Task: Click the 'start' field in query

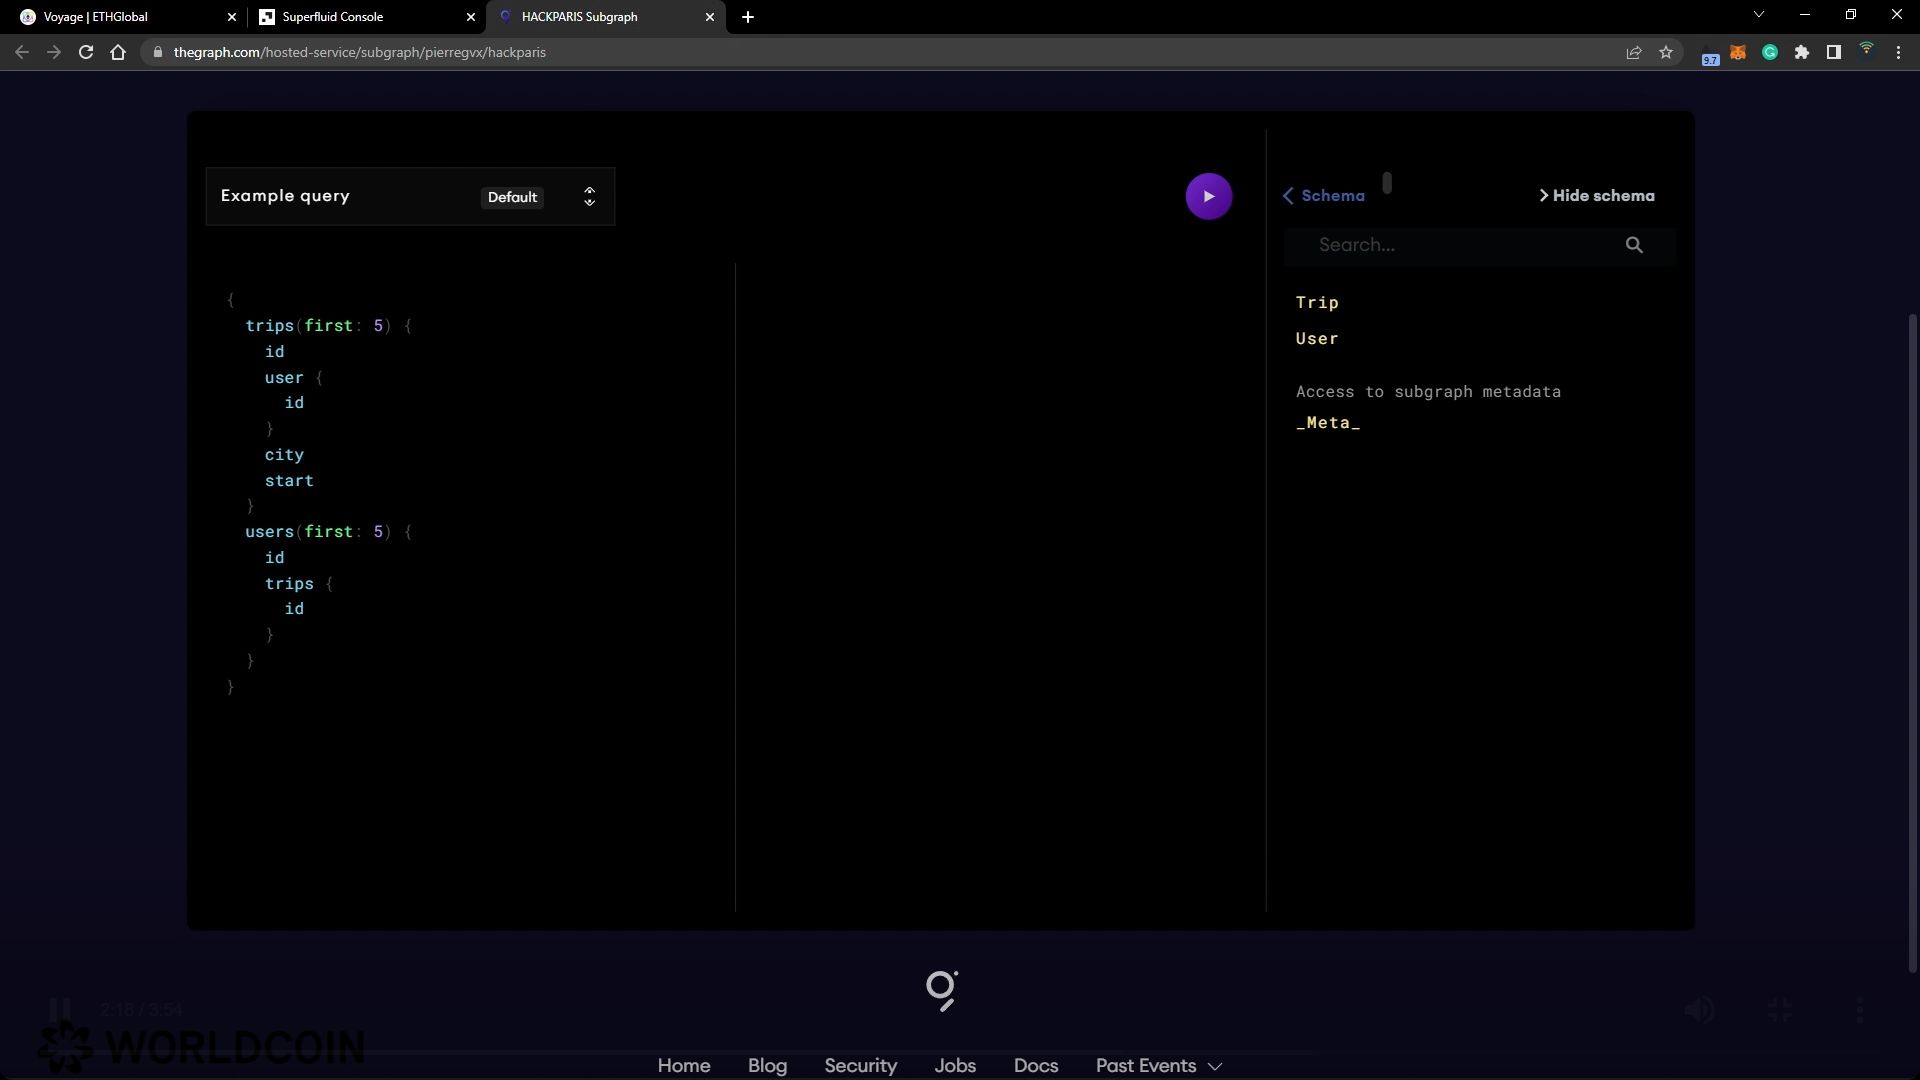Action: 289,481
